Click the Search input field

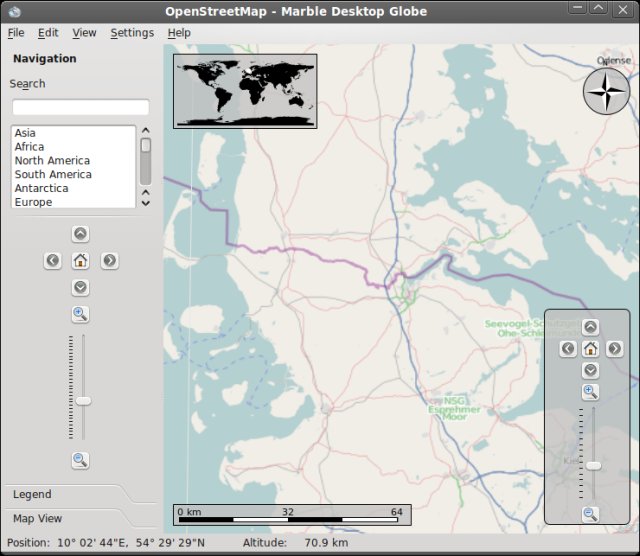pyautogui.click(x=80, y=107)
